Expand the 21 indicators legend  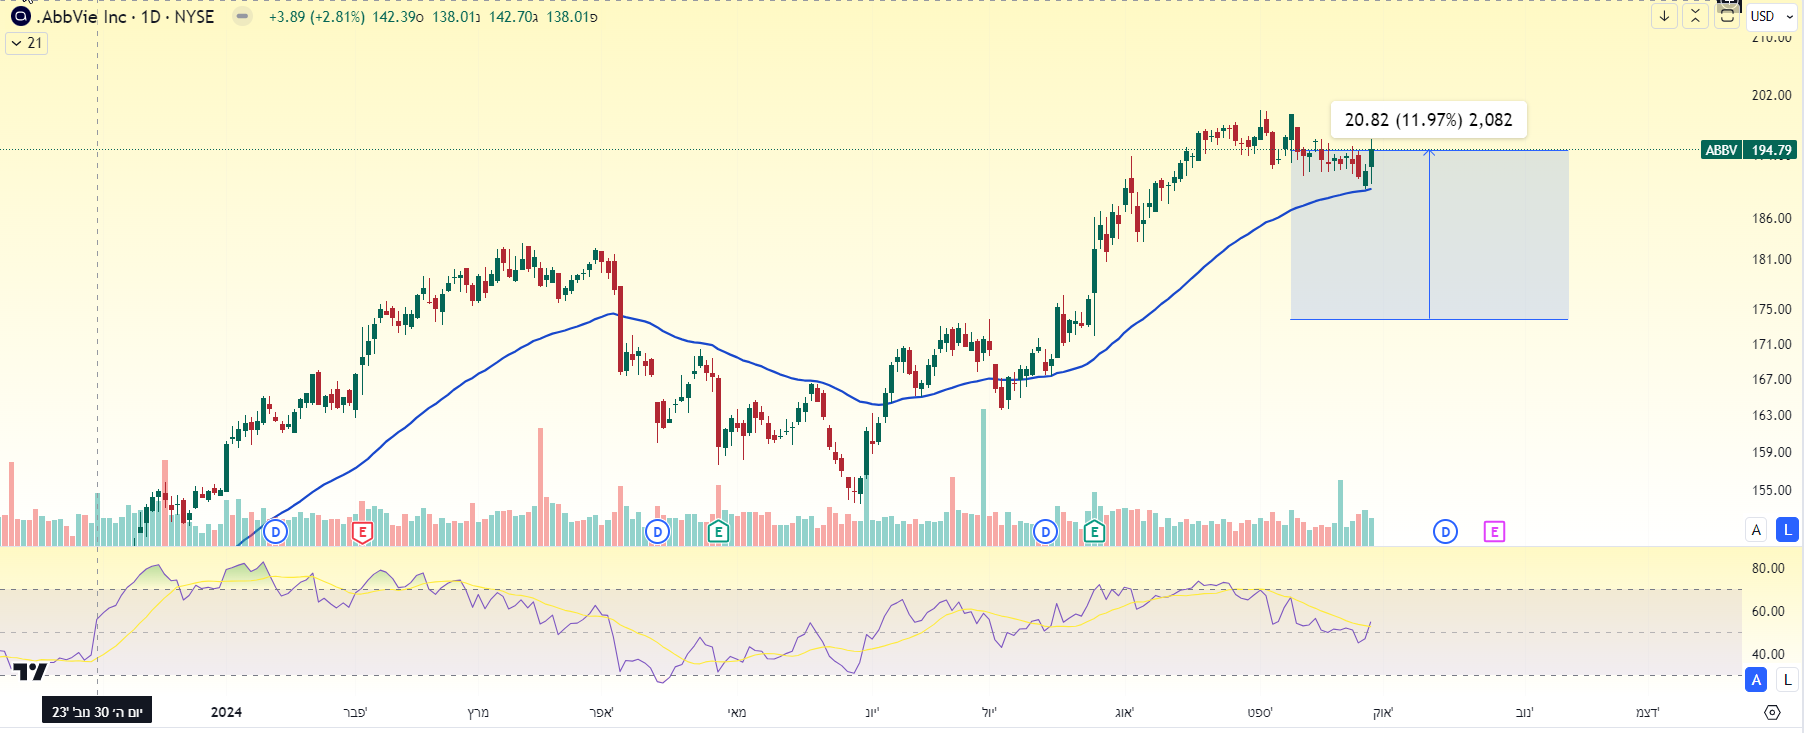pos(27,43)
